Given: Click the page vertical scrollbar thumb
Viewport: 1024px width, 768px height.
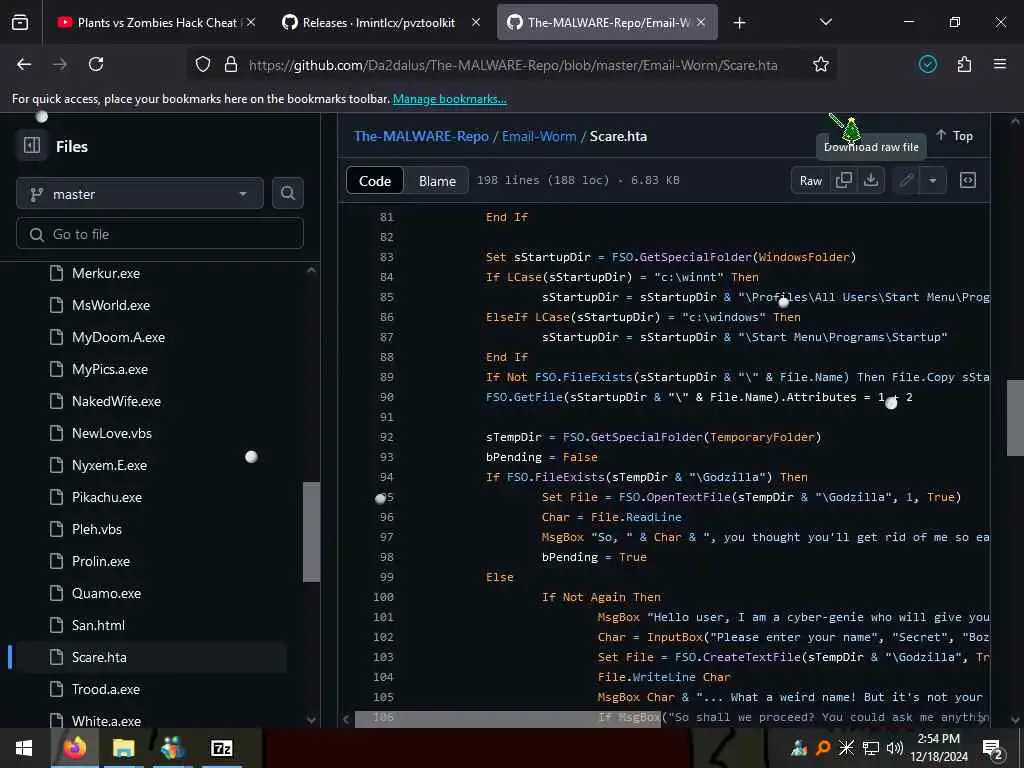Looking at the screenshot, I should (x=1015, y=417).
